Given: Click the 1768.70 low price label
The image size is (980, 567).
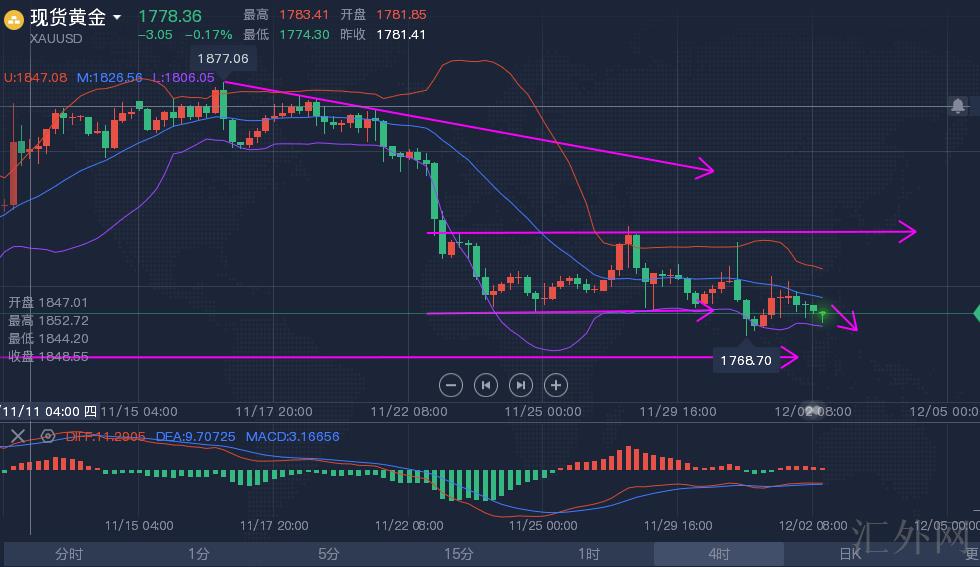Looking at the screenshot, I should click(x=746, y=361).
